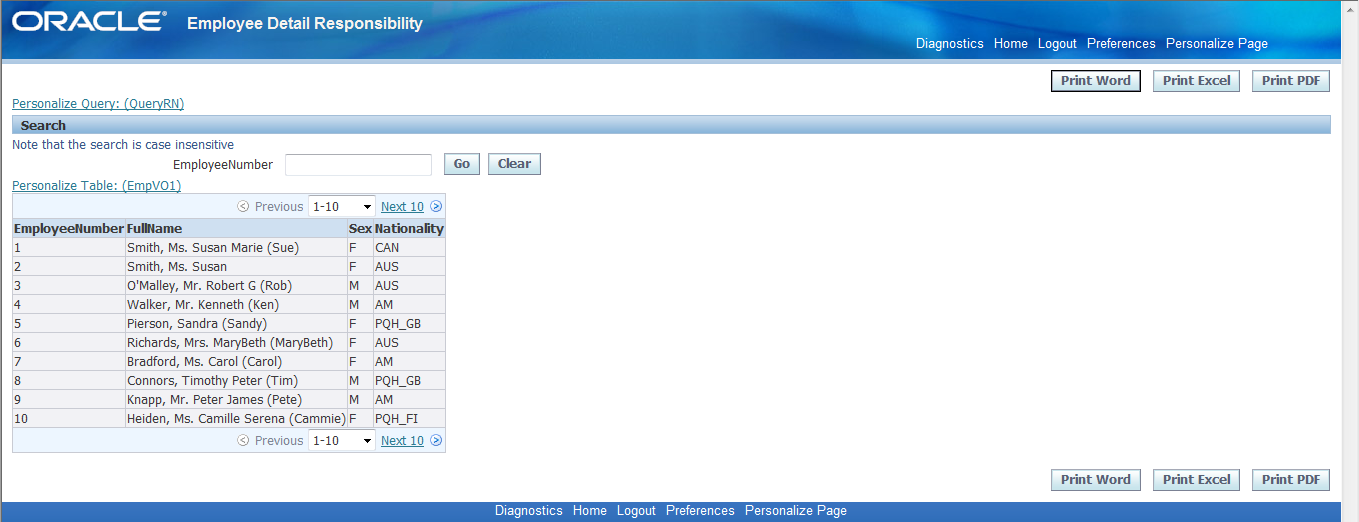The image size is (1359, 522).
Task: Click the EmployeeNumber column header
Action: click(x=69, y=229)
